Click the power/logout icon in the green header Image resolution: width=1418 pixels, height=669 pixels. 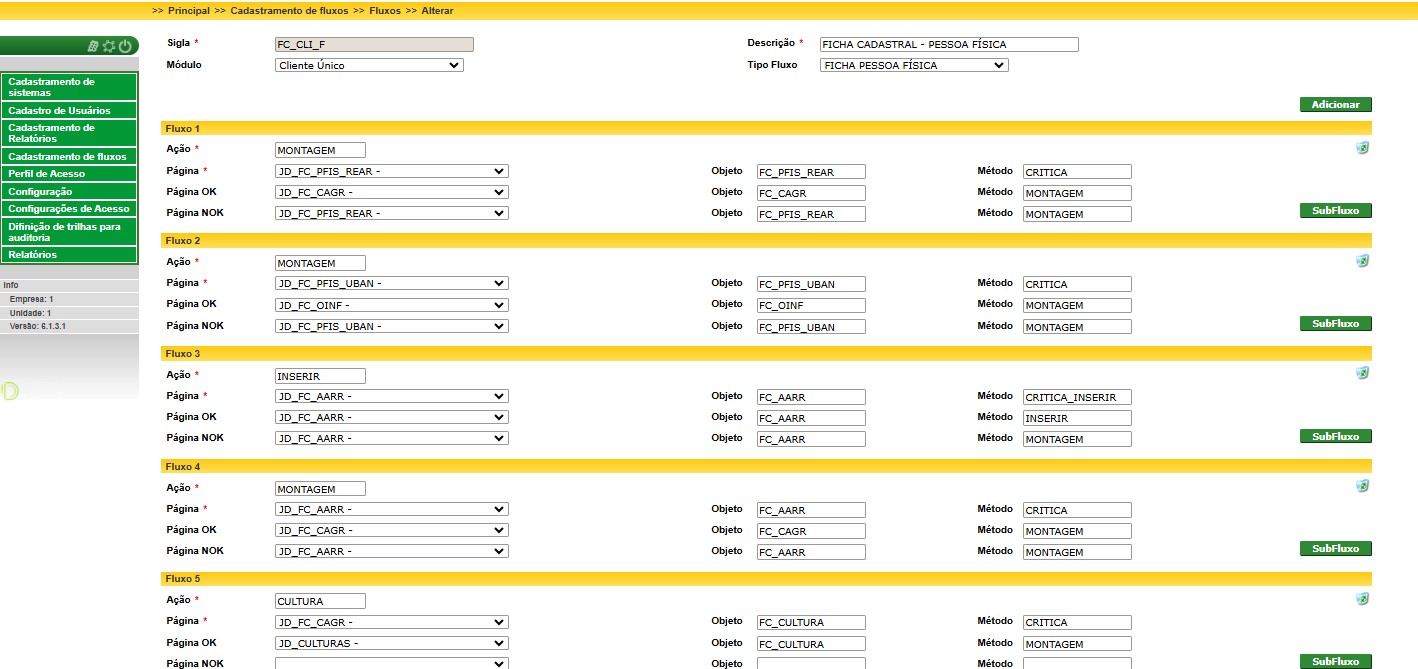tap(126, 46)
